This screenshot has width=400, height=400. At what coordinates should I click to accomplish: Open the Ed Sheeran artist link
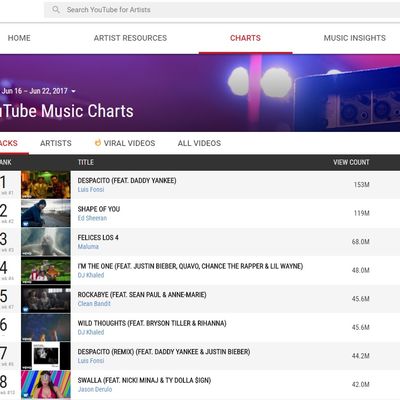(x=92, y=218)
